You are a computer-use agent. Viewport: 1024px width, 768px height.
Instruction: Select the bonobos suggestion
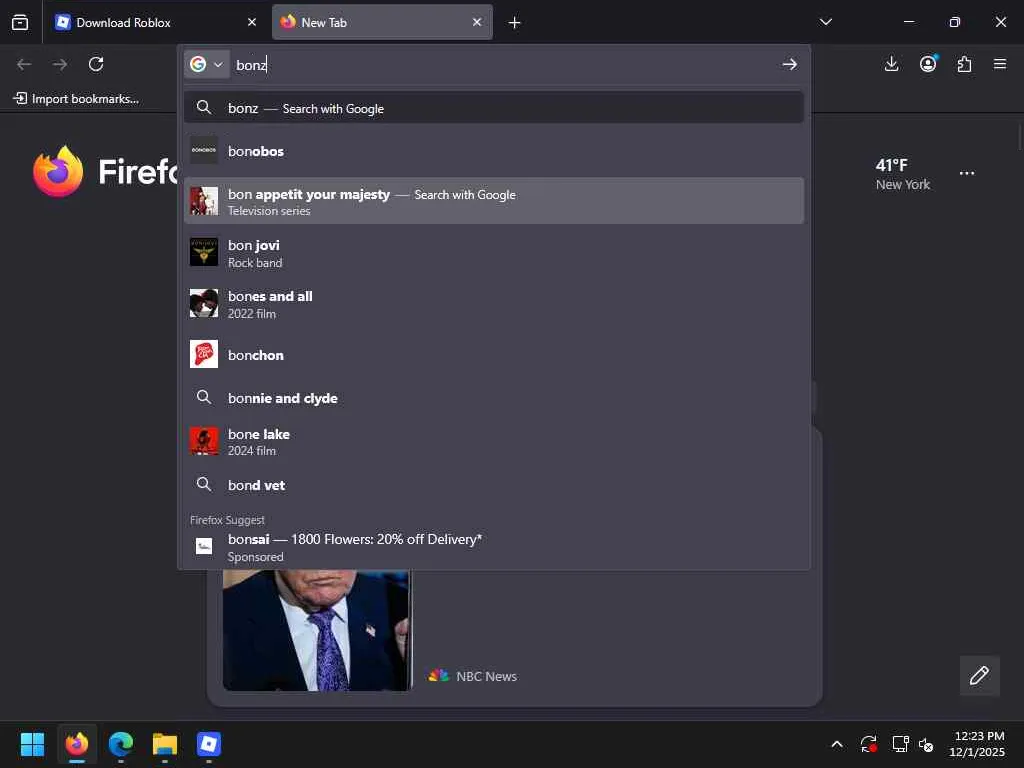(x=494, y=151)
